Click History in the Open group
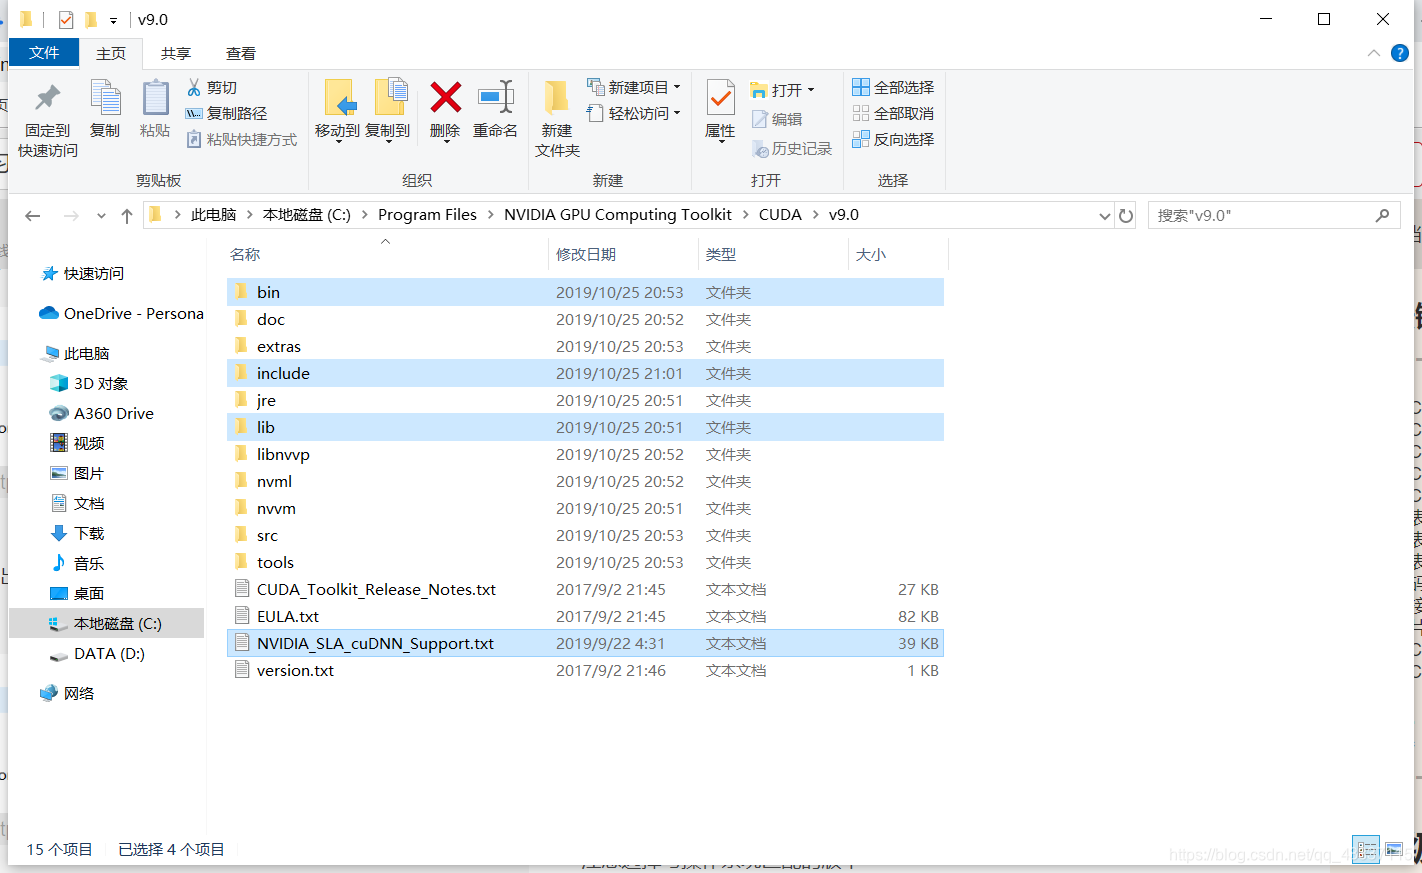The width and height of the screenshot is (1422, 873). (x=792, y=148)
